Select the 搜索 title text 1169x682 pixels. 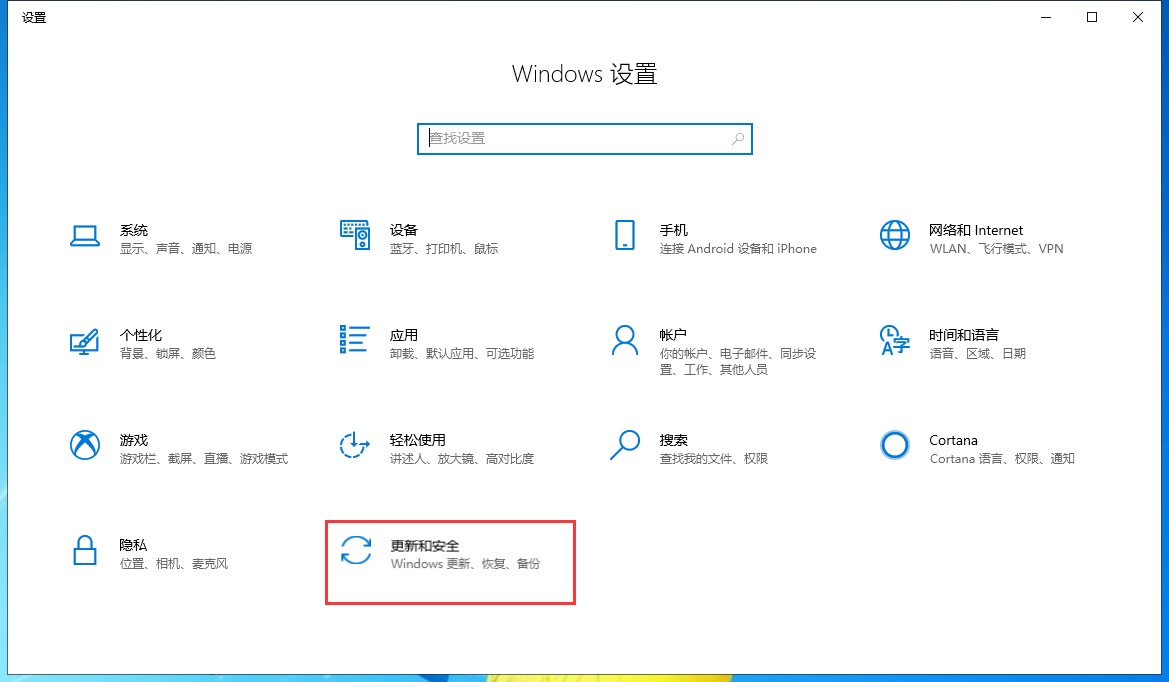coord(674,441)
